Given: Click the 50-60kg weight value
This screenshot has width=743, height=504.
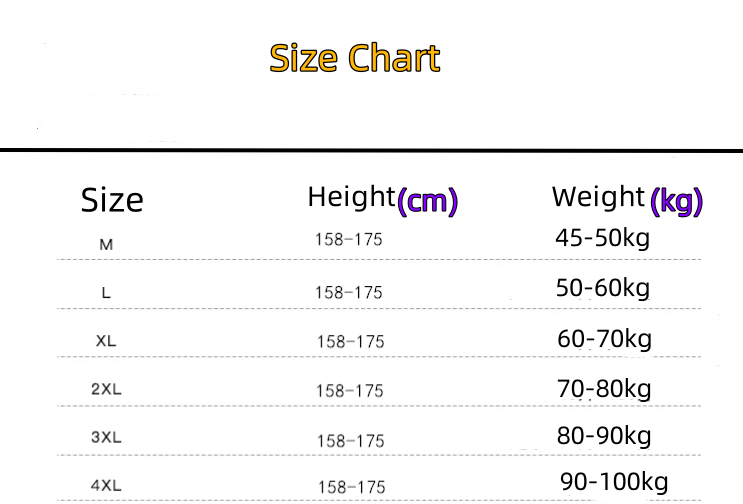Looking at the screenshot, I should click(x=602, y=289).
